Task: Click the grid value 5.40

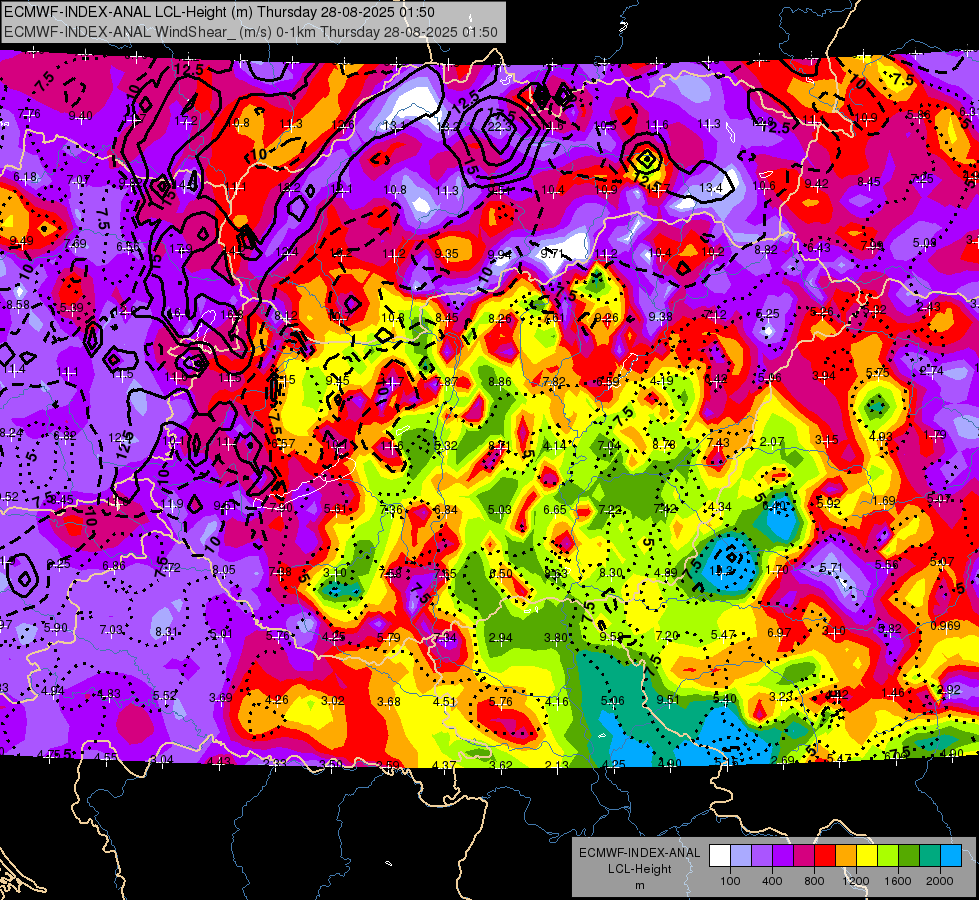Action: (724, 698)
